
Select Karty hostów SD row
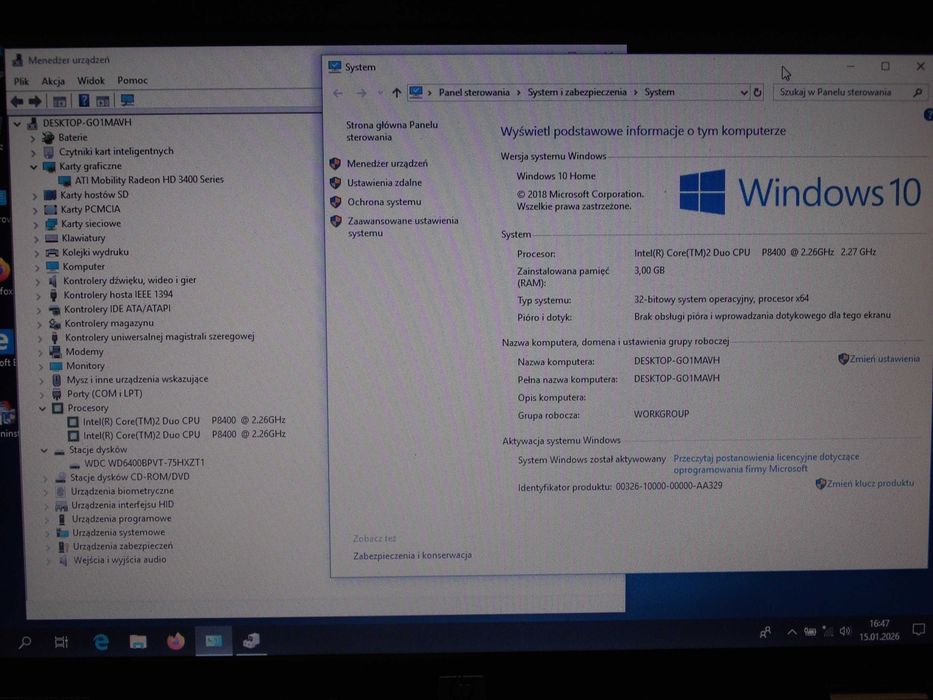94,195
